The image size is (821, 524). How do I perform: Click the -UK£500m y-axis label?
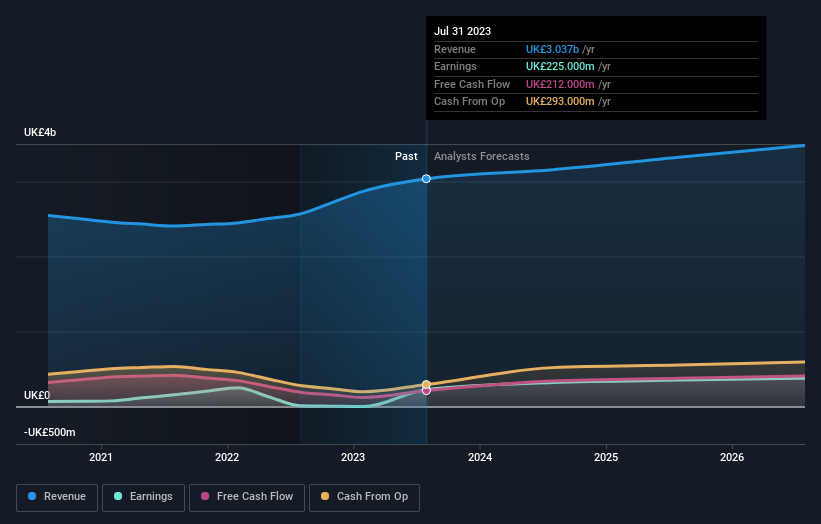coord(50,432)
